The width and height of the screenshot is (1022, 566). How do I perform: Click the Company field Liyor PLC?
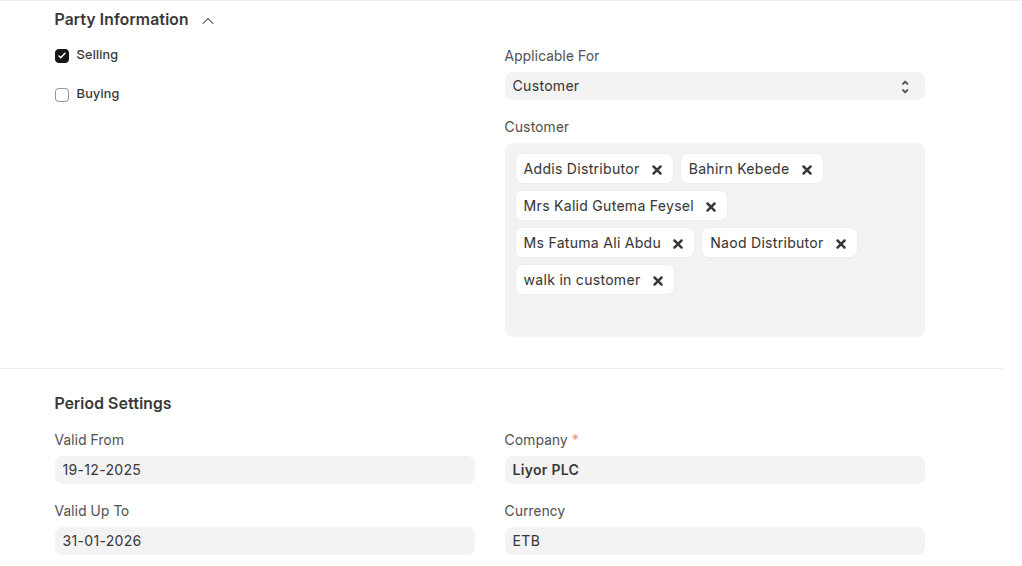714,470
